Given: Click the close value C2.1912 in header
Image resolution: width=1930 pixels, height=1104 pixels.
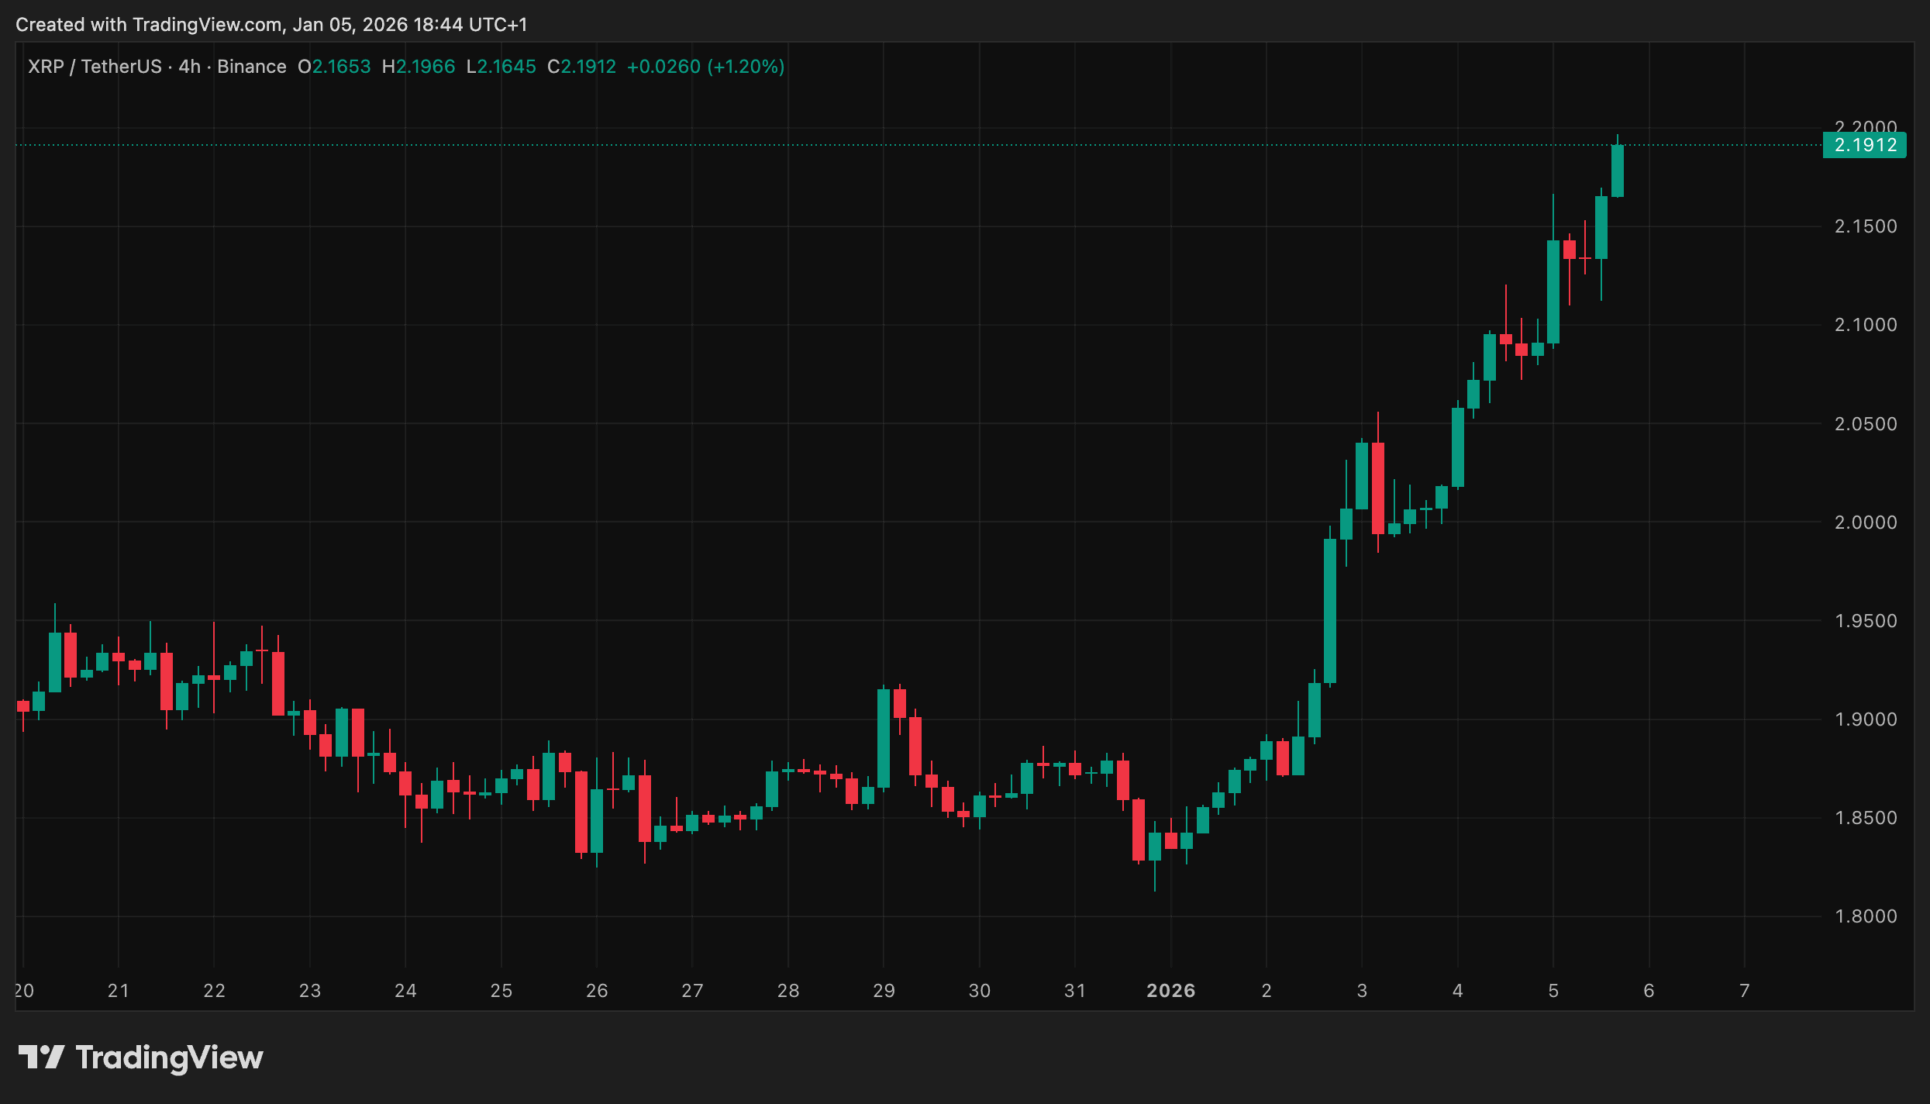Looking at the screenshot, I should (581, 67).
